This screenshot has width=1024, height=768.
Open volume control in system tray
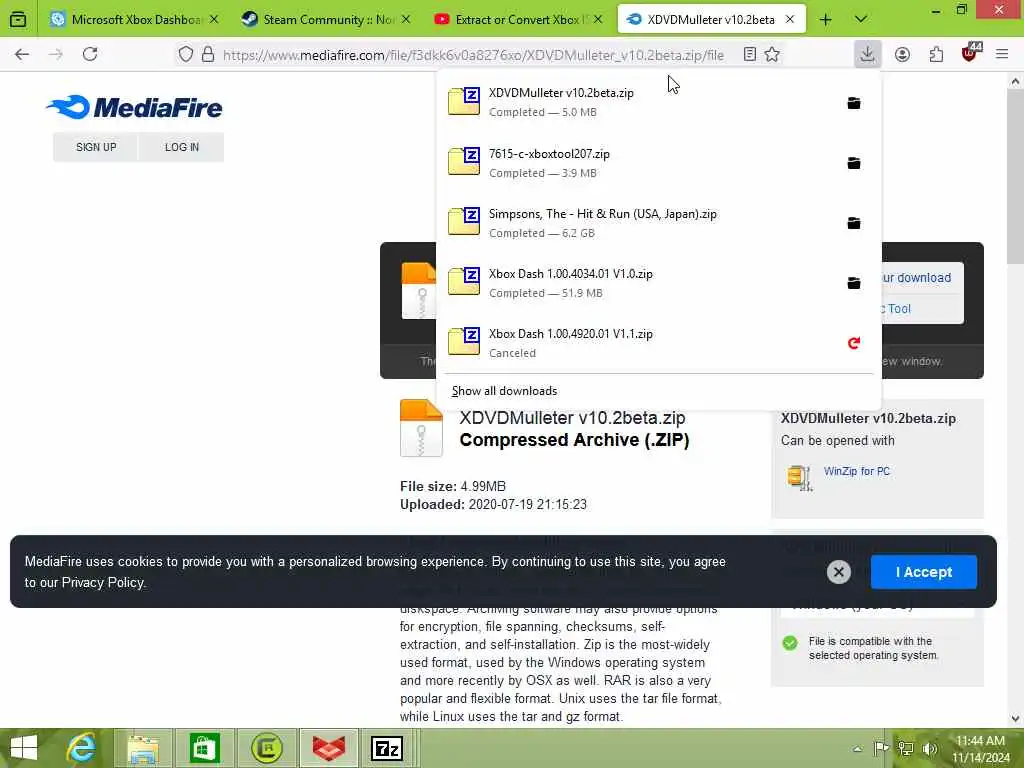click(x=930, y=749)
